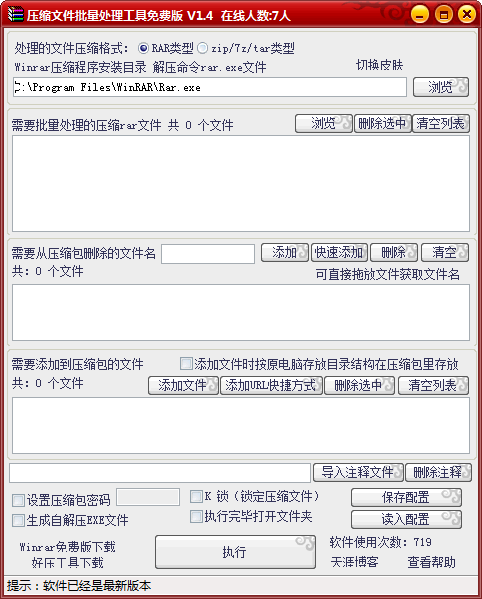Viewport: 482px width, 599px height.
Task: Select RAR类型 compression format
Action: coord(143,48)
